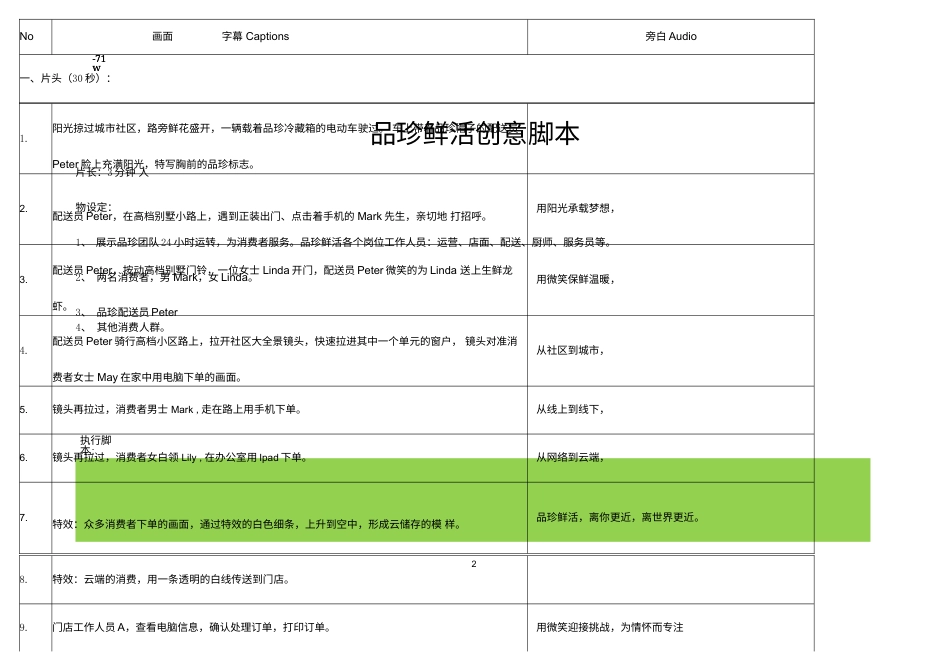Select the text '品珍配送员 Peter'
950x672 pixels.
pos(137,313)
